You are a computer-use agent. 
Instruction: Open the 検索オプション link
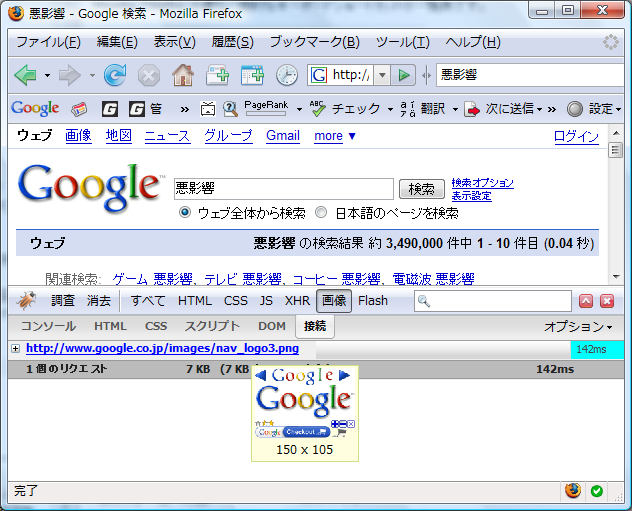[482, 183]
